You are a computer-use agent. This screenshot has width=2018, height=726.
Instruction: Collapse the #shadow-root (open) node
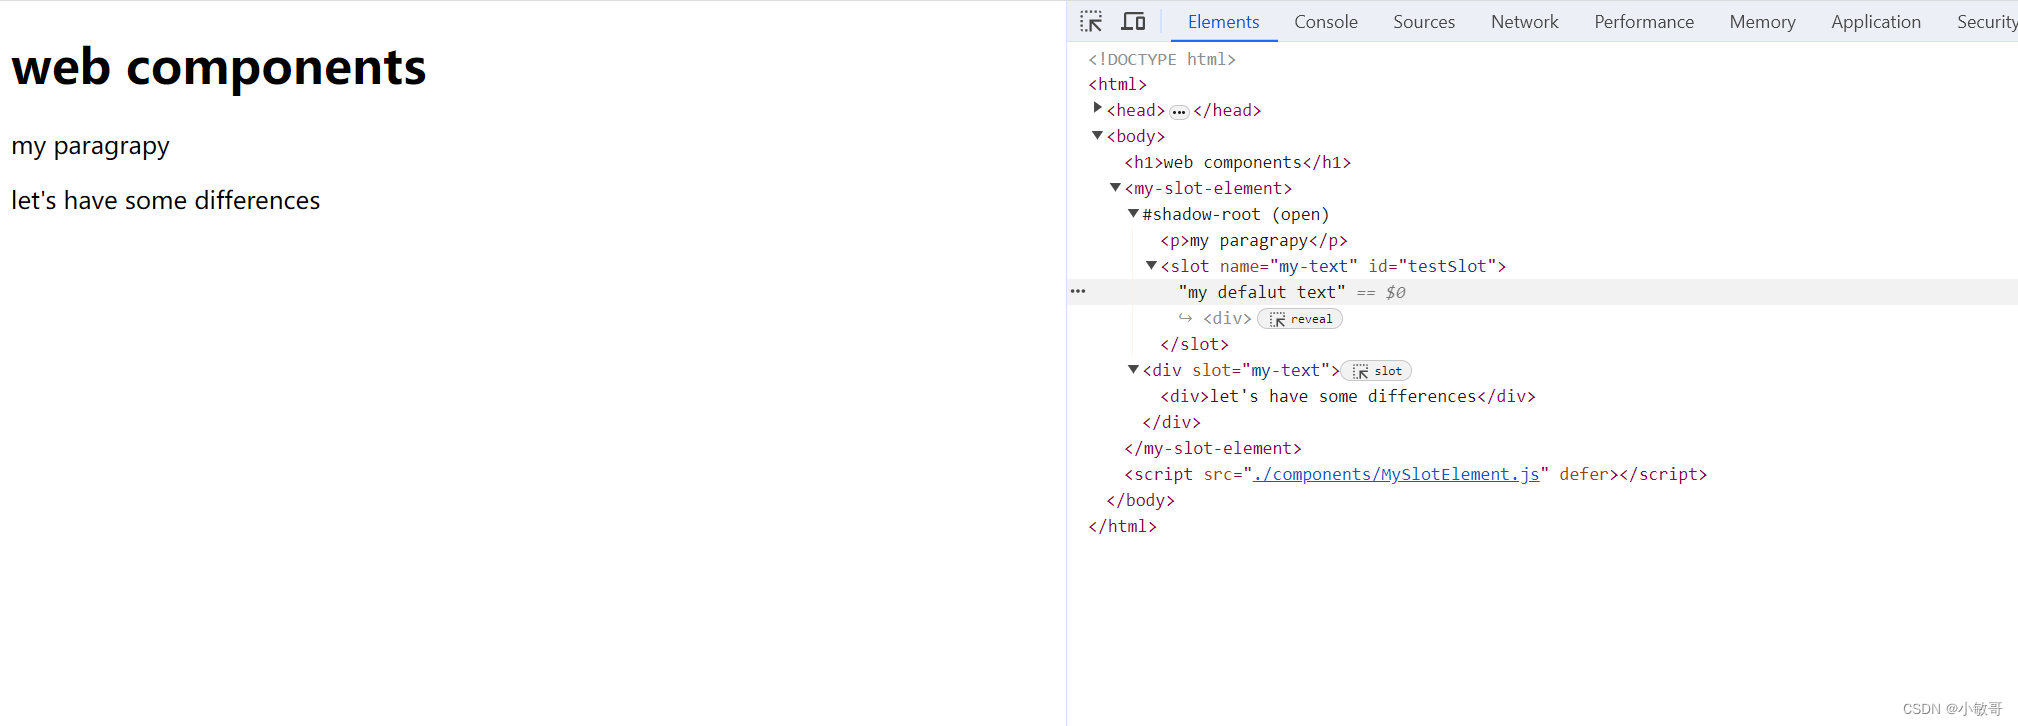(1133, 213)
